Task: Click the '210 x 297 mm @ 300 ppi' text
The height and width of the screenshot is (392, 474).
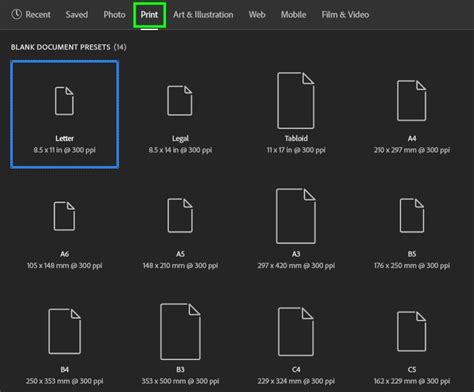Action: pos(412,150)
